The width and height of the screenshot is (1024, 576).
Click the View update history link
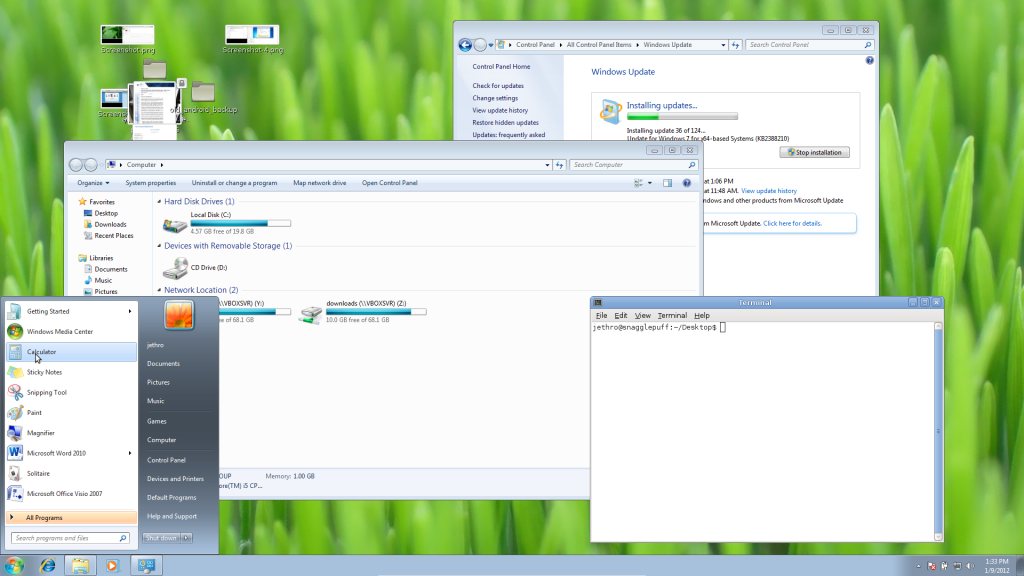[769, 191]
